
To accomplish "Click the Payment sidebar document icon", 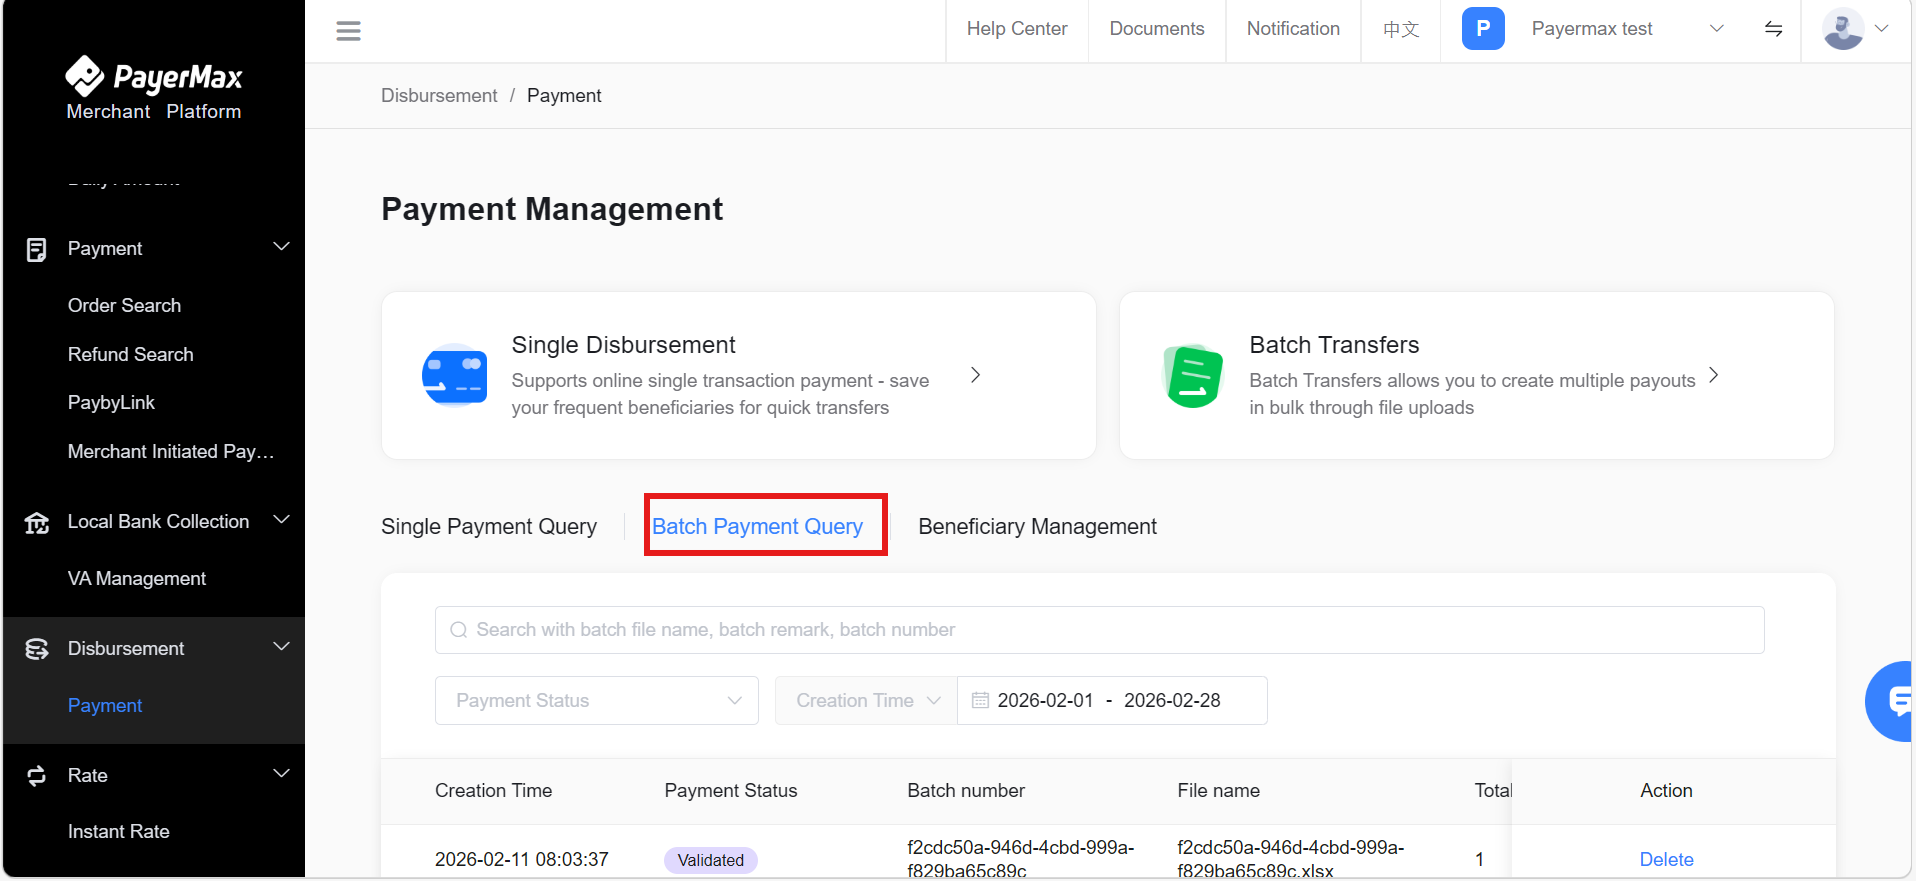I will tap(37, 249).
